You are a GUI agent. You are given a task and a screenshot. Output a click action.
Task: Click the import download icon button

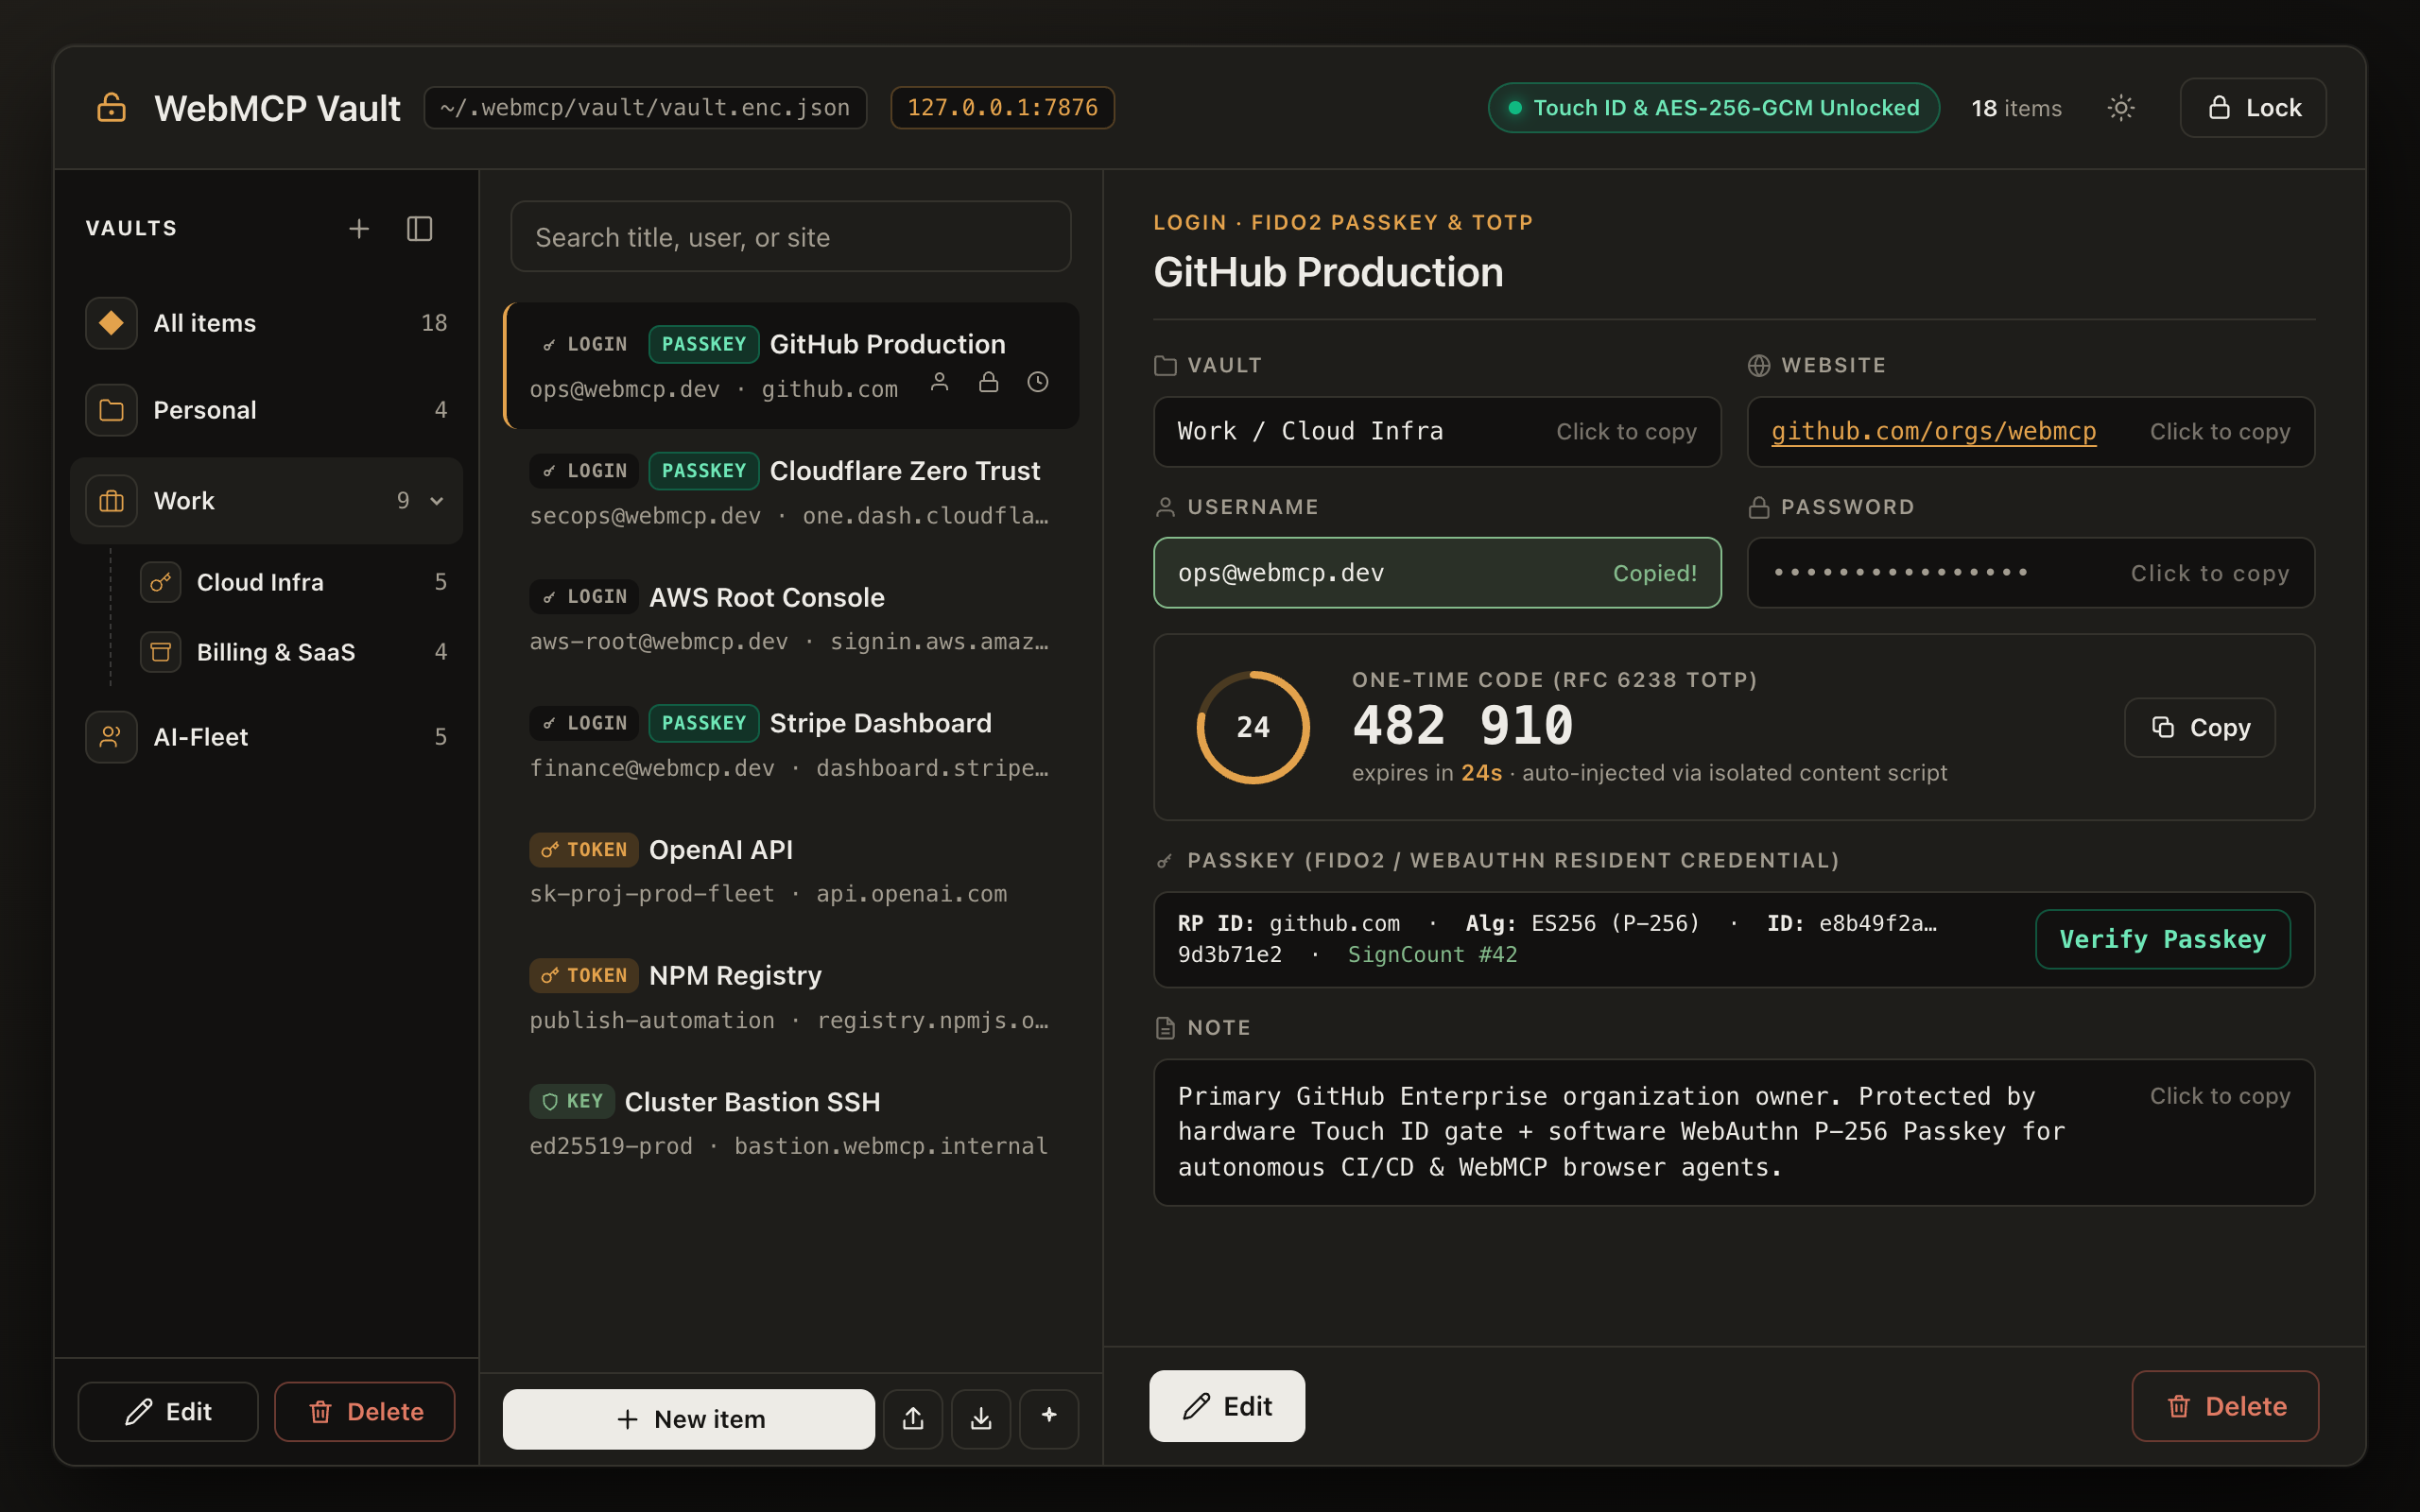click(981, 1418)
